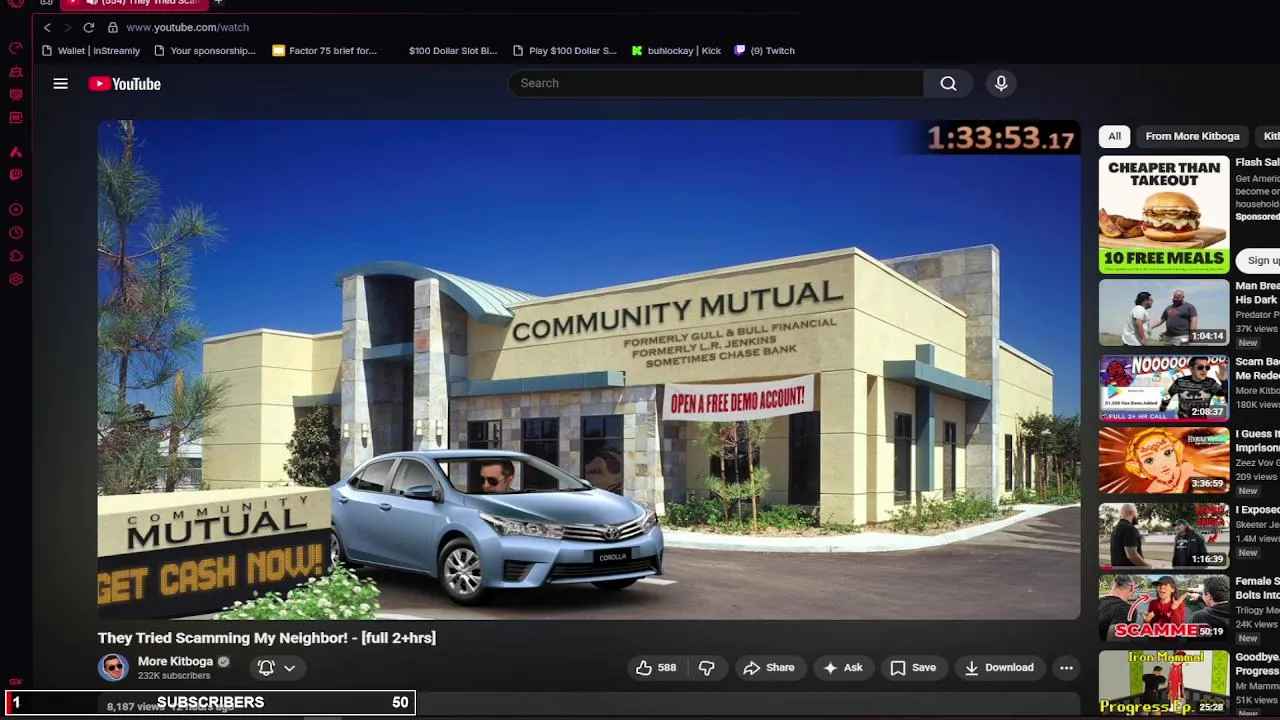This screenshot has height=720, width=1280.
Task: Click the www.youtube.com/watch address bar
Action: click(187, 27)
